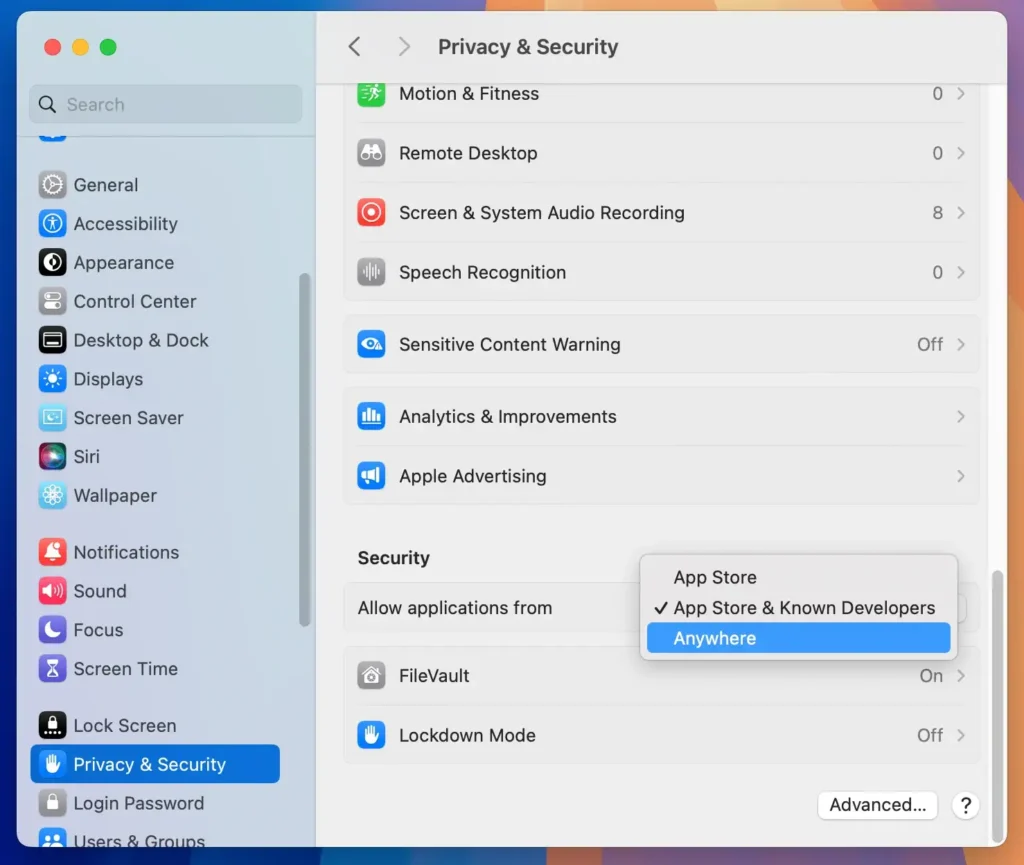Viewport: 1024px width, 865px height.
Task: Expand Motion & Fitness chevron
Action: coord(961,94)
